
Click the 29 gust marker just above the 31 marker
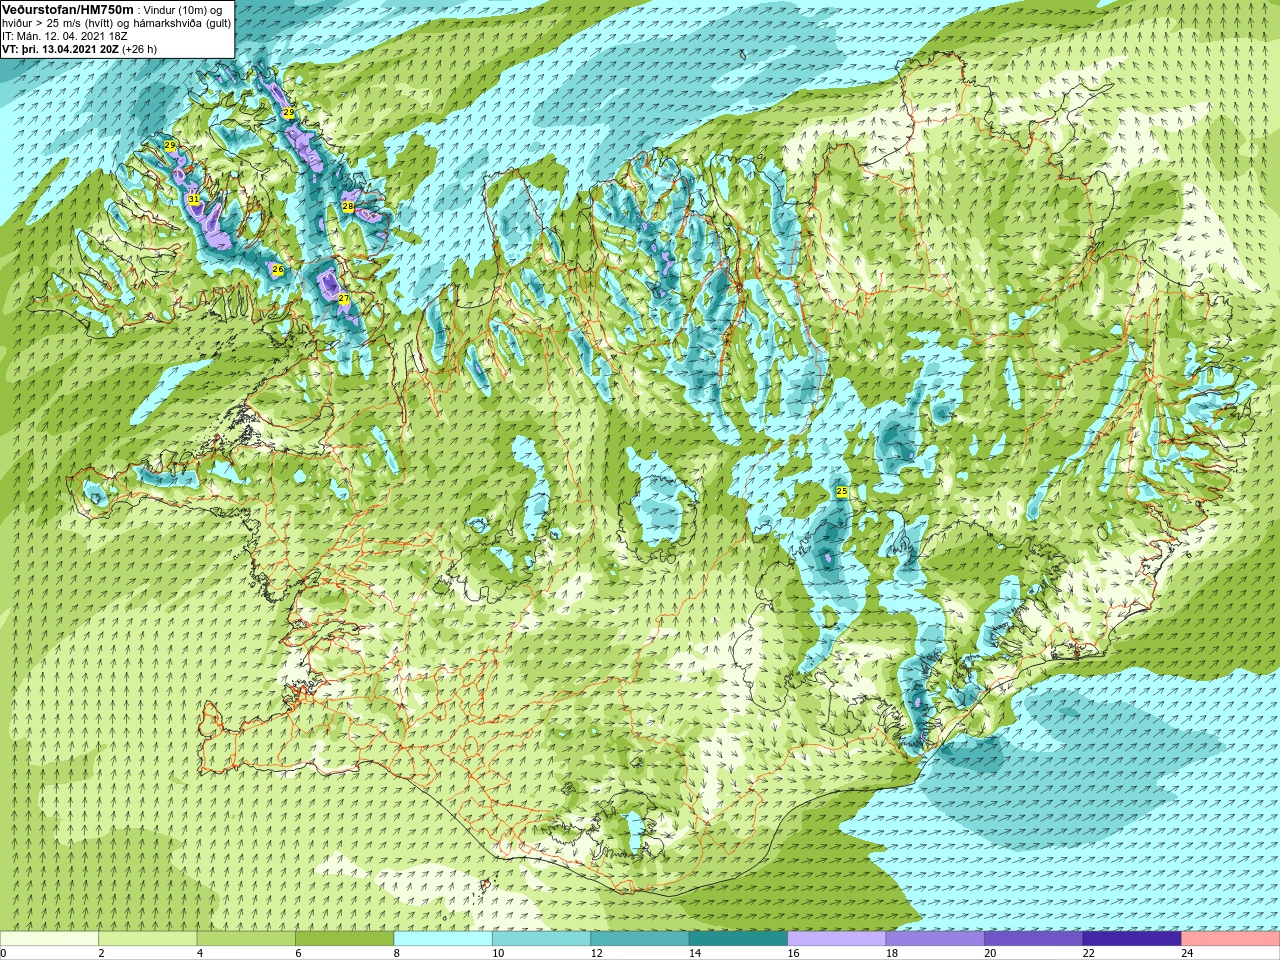[x=170, y=146]
